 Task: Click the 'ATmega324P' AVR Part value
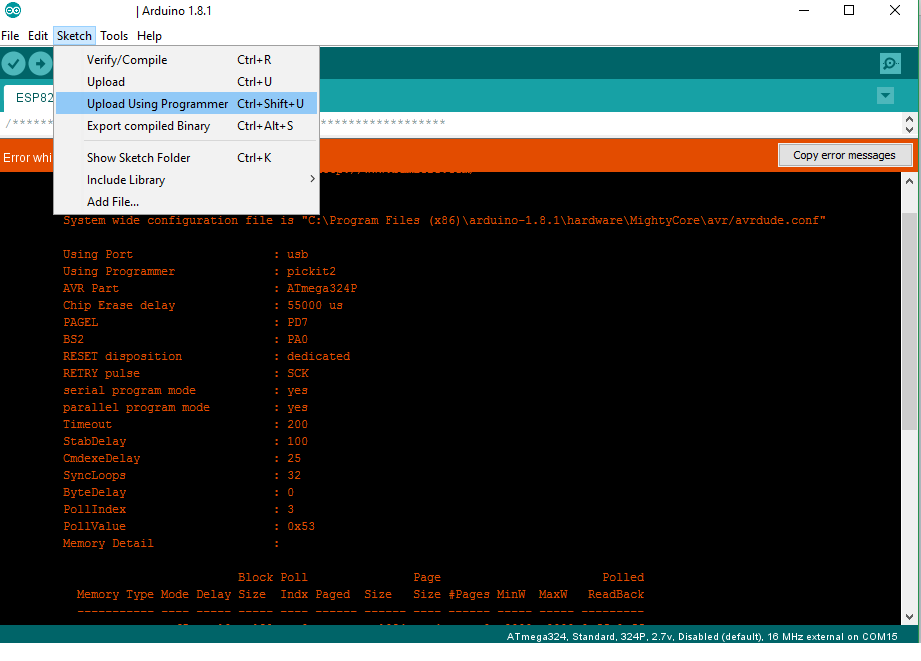(x=321, y=288)
